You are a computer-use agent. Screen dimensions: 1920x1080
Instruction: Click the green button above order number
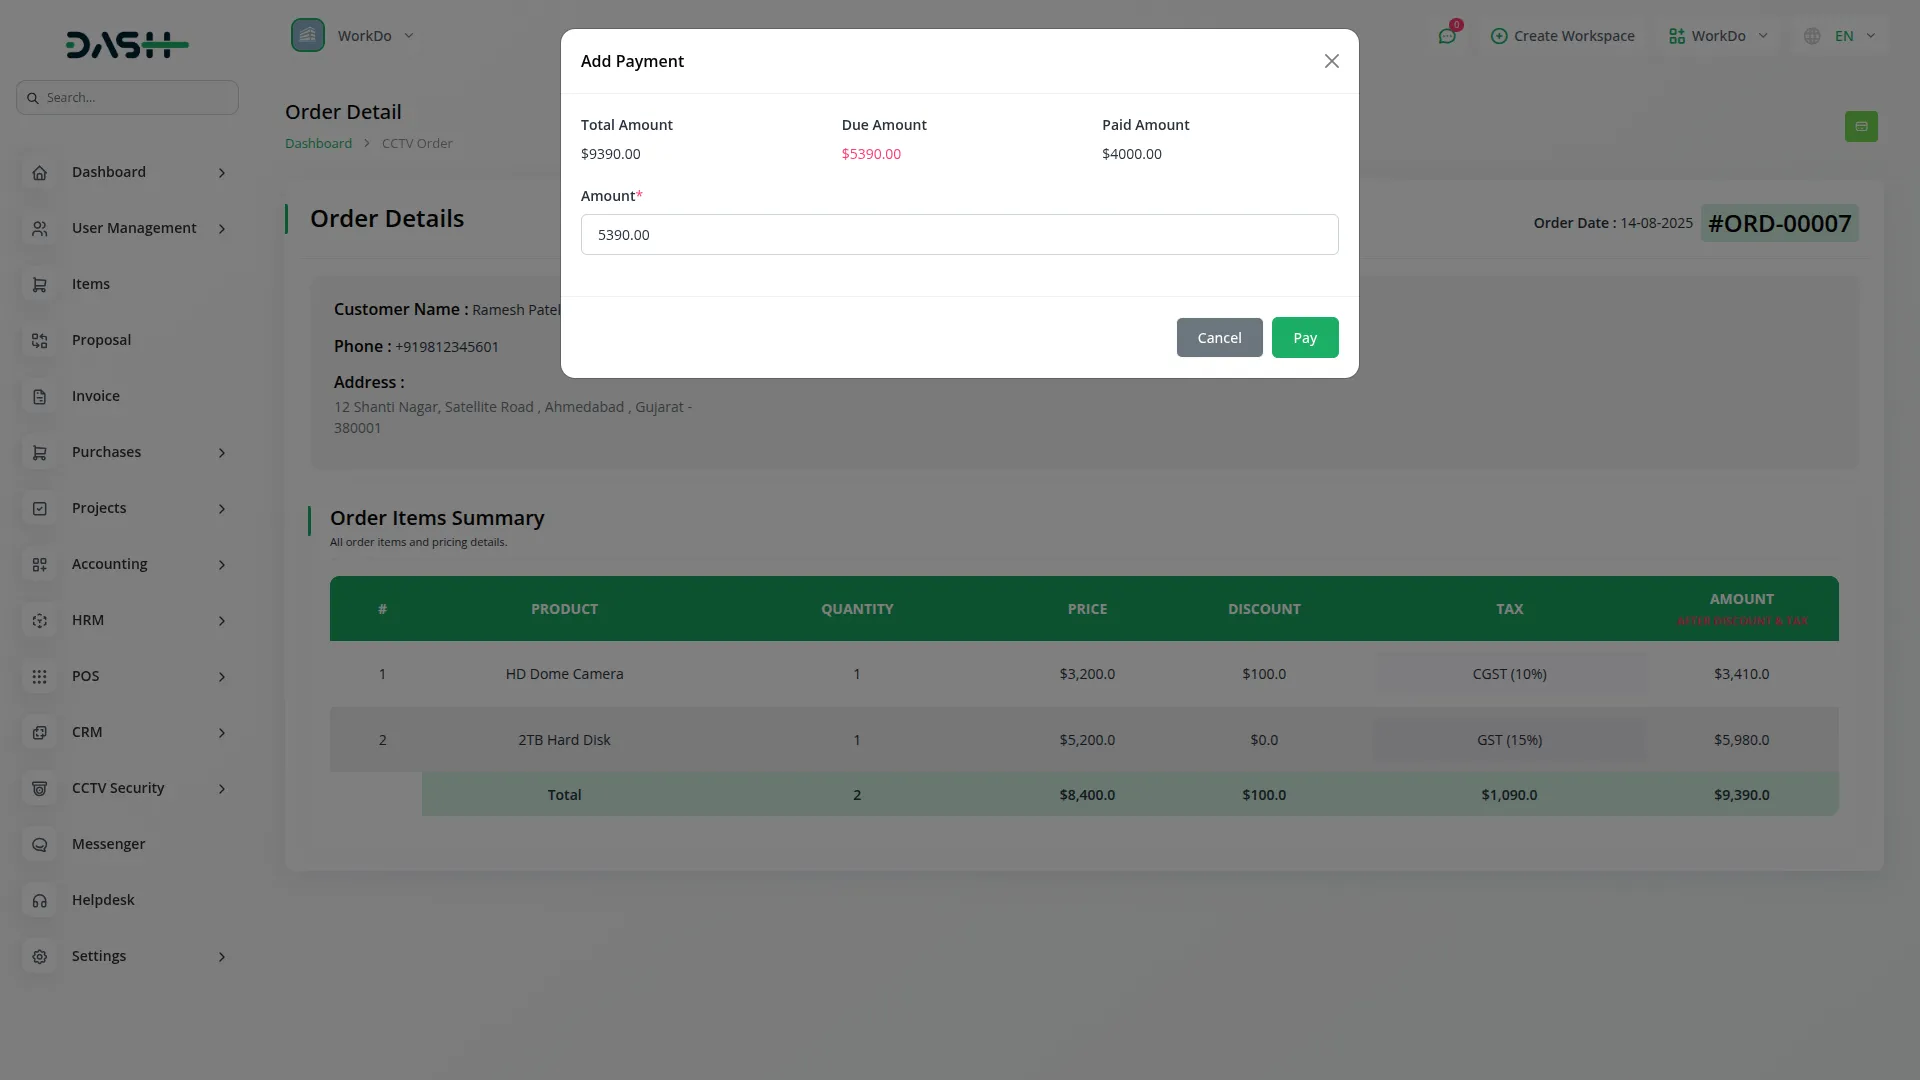coord(1861,127)
